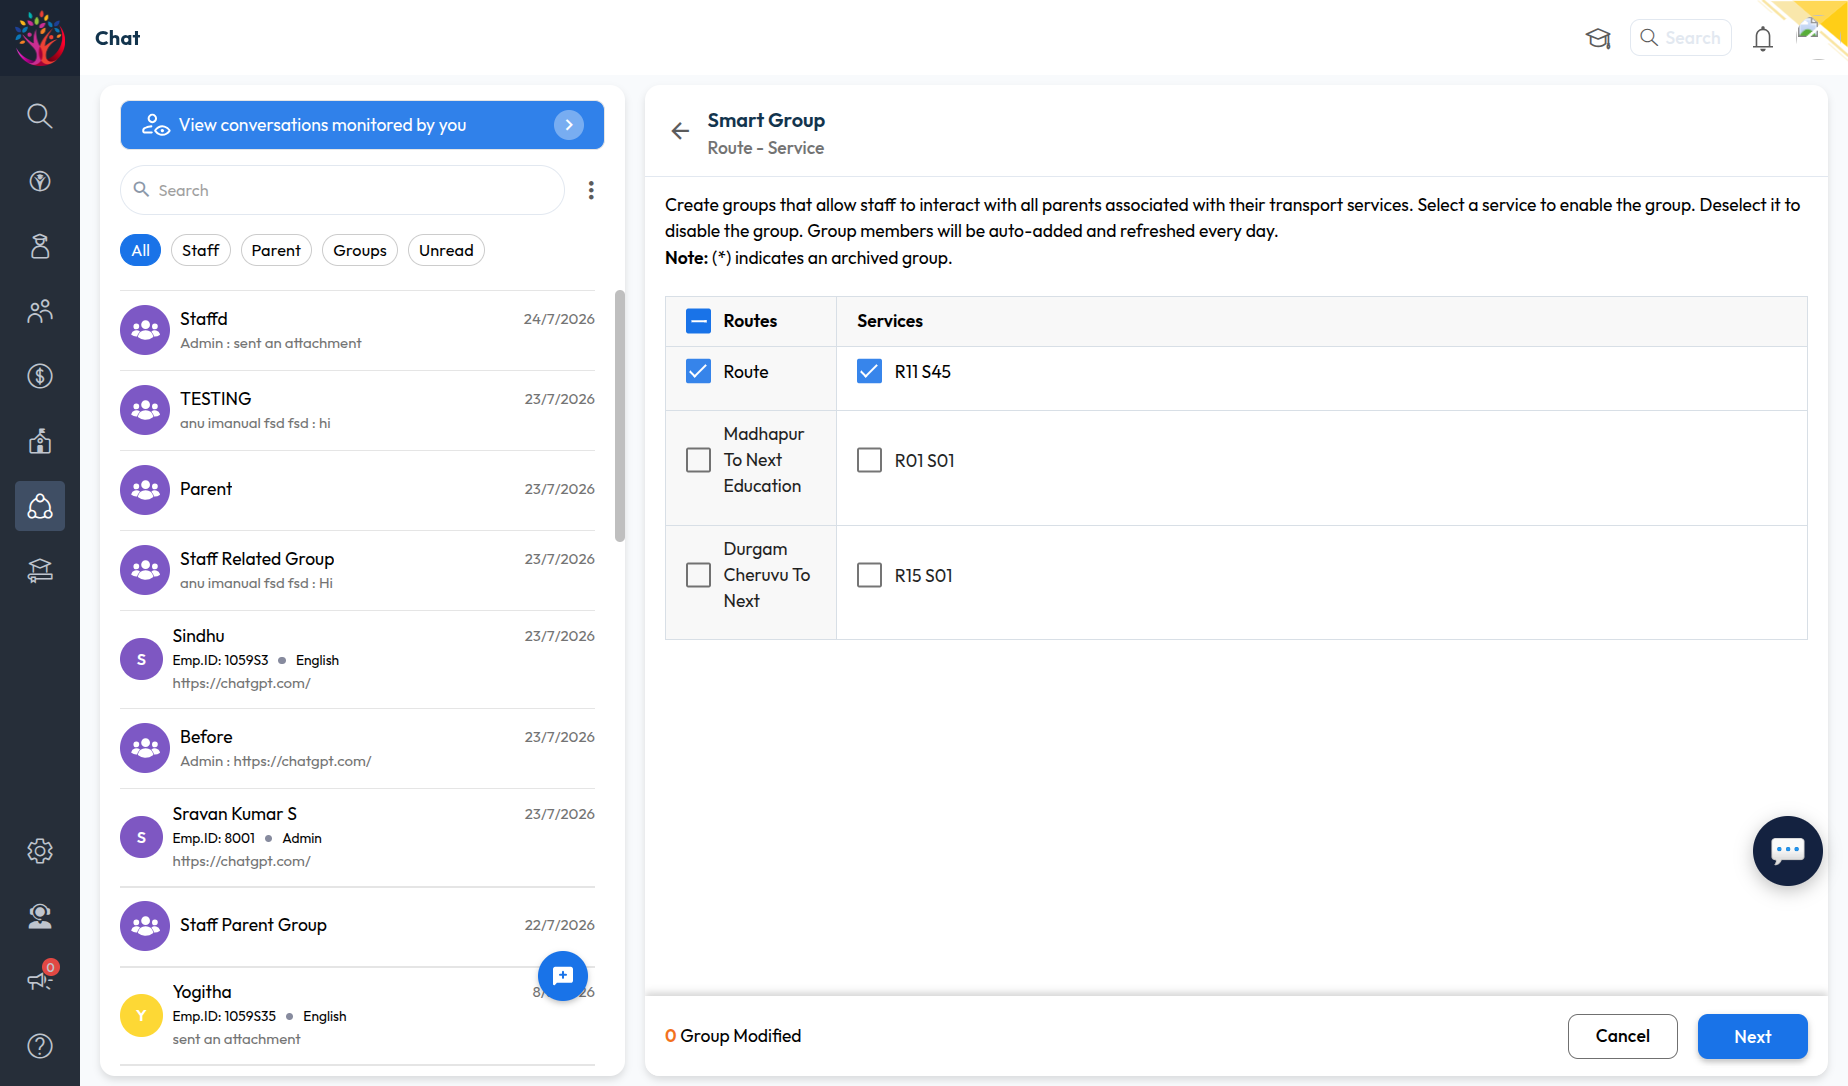Image resolution: width=1848 pixels, height=1086 pixels.
Task: Filter chats by Staff
Action: [x=201, y=250]
